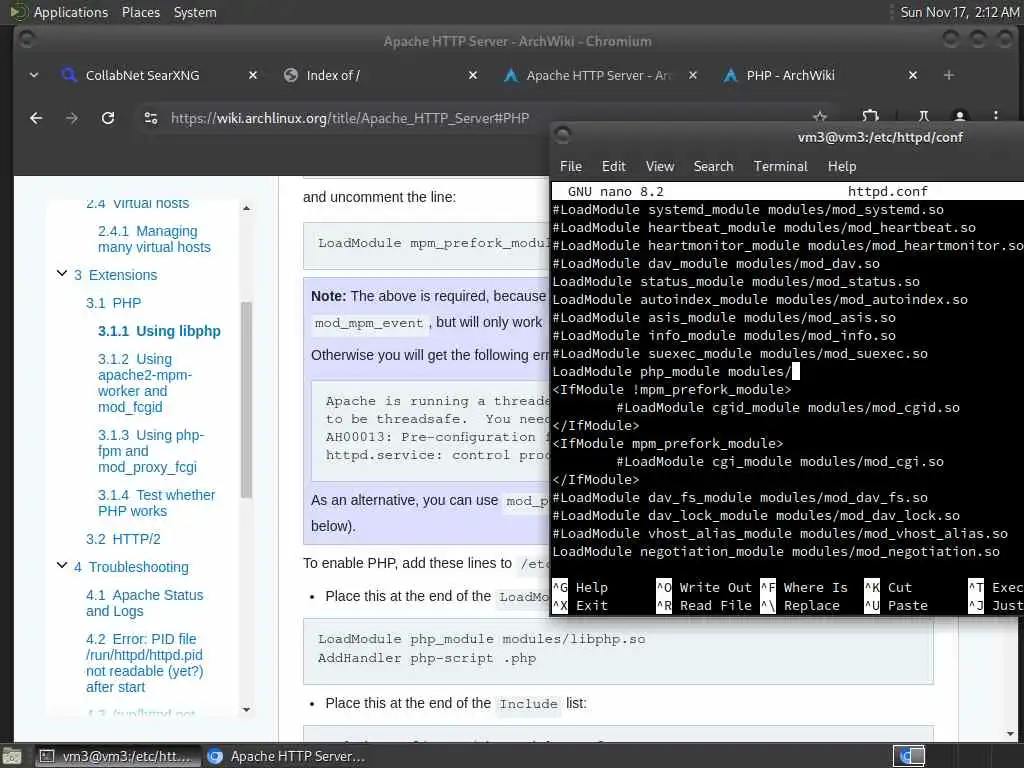Open the 2.4.1 Managing many virtual hosts link
Screen dimensions: 1024x768
click(x=154, y=239)
